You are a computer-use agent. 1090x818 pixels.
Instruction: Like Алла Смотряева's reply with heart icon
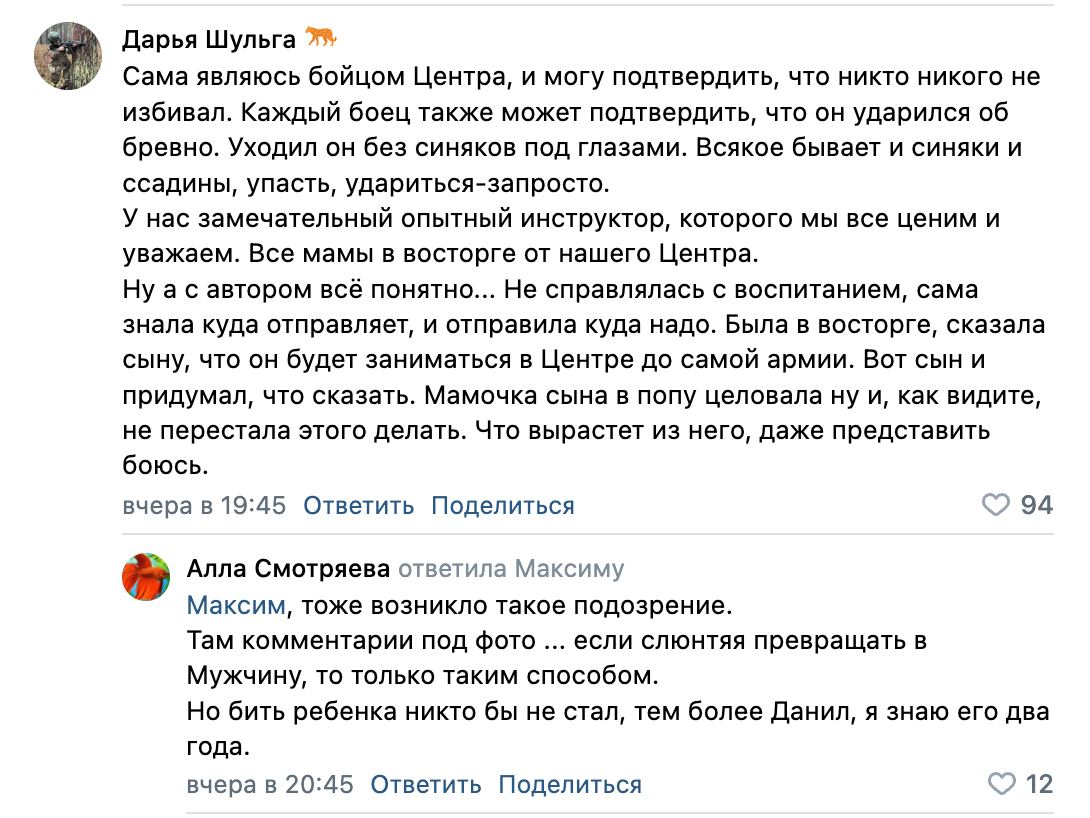(1001, 784)
